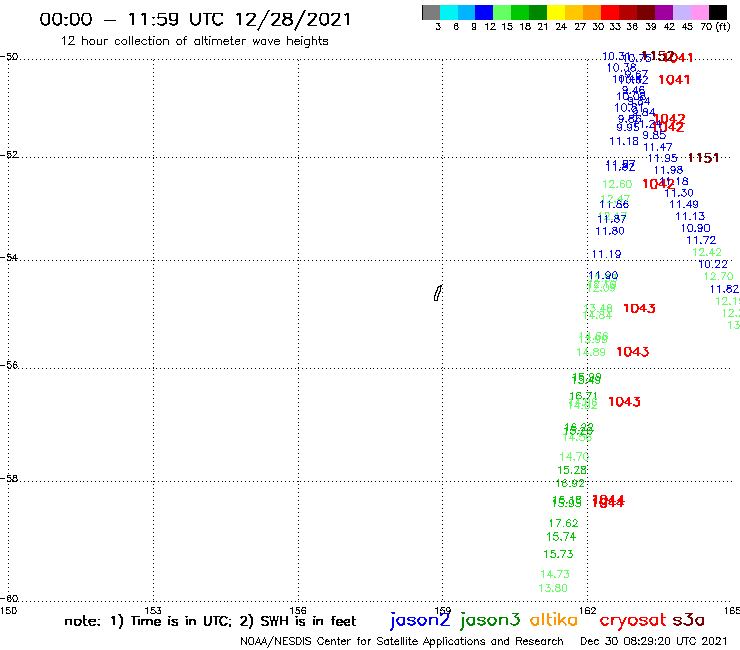Click the note about UTC time and SWH feet
Image resolution: width=740 pixels, height=650 pixels.
click(x=210, y=621)
